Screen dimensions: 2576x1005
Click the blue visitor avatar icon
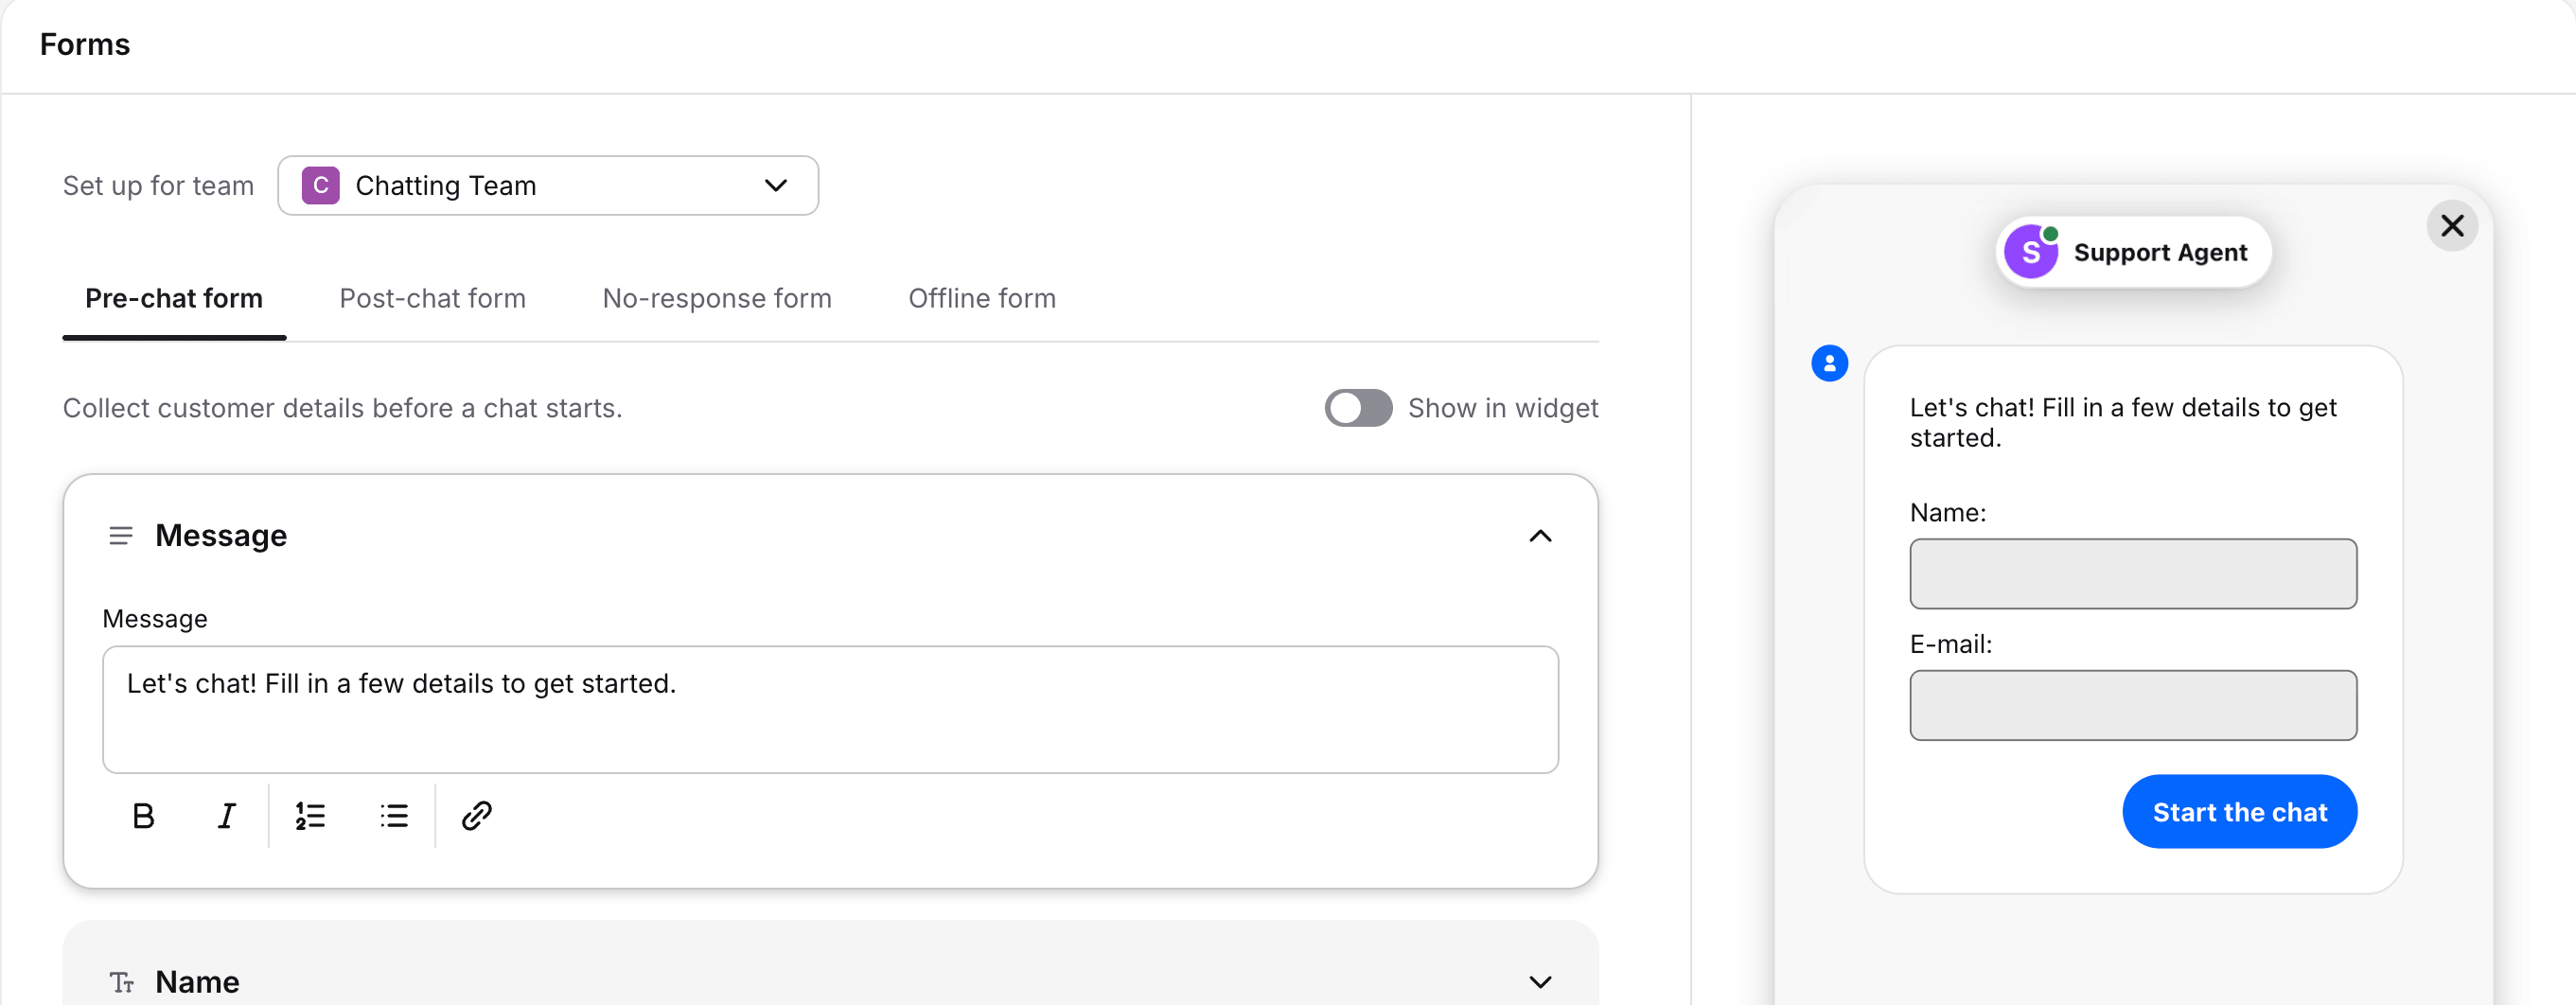click(1830, 363)
